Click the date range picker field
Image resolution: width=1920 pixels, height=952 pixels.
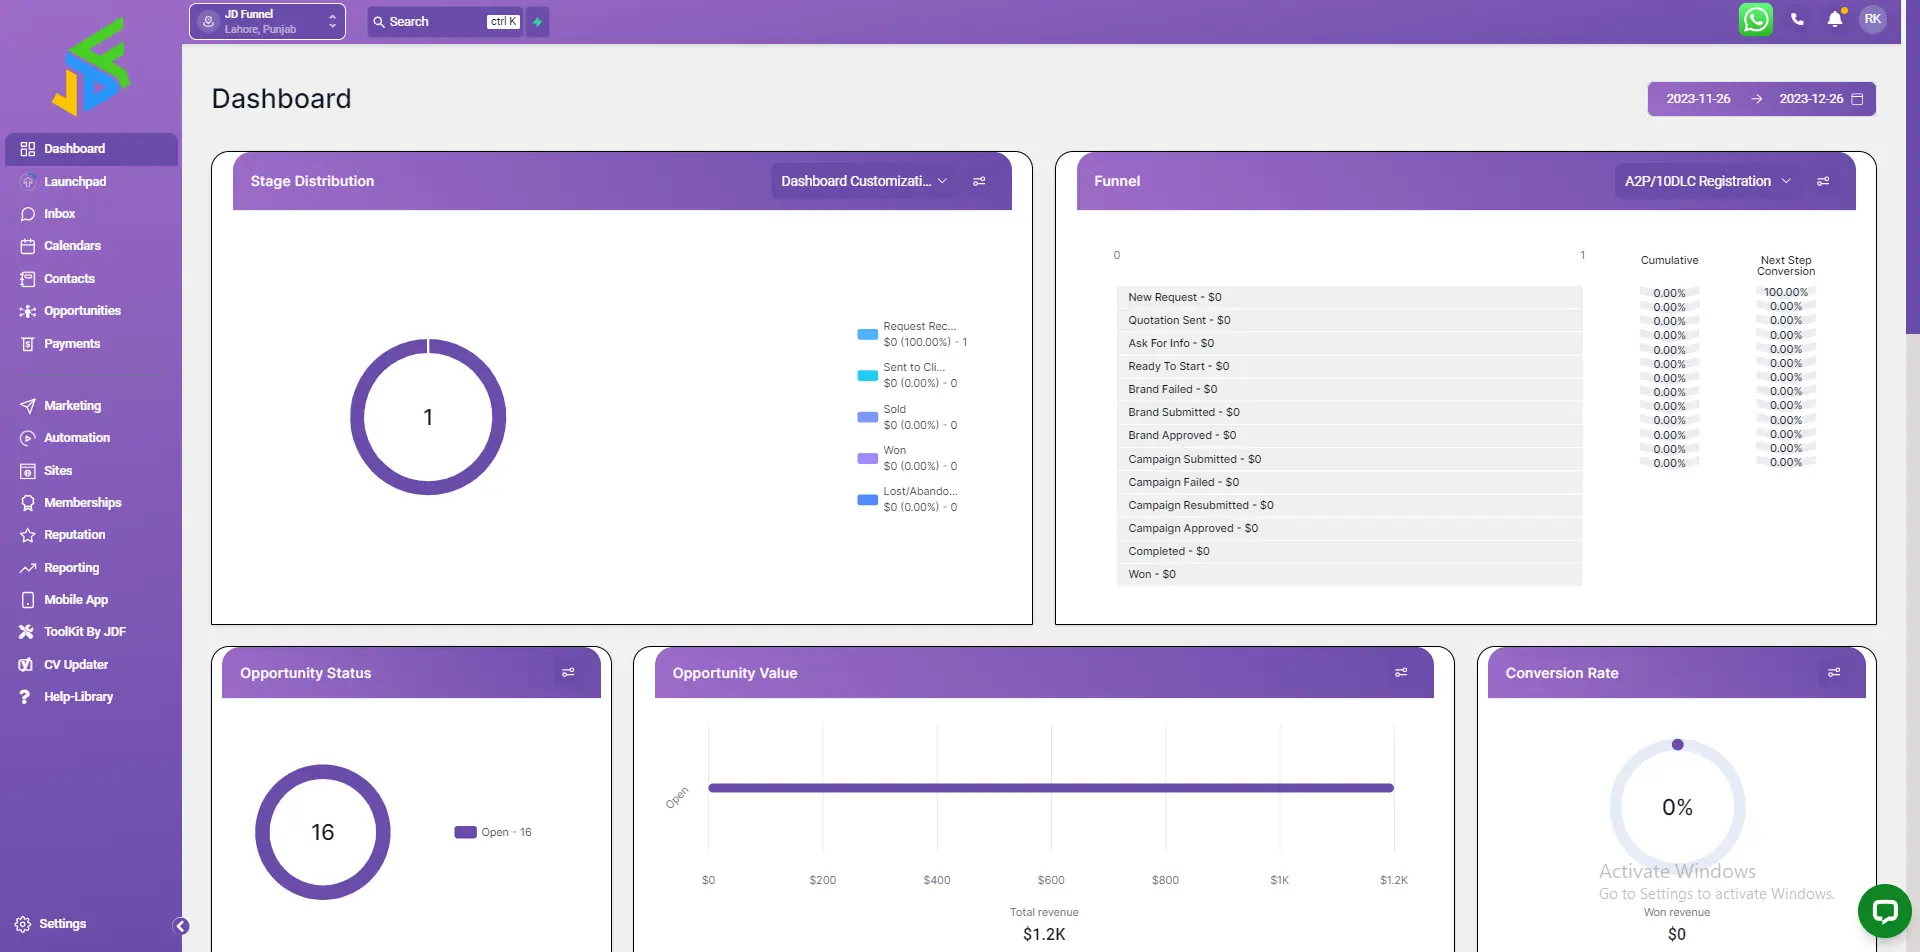[1761, 99]
